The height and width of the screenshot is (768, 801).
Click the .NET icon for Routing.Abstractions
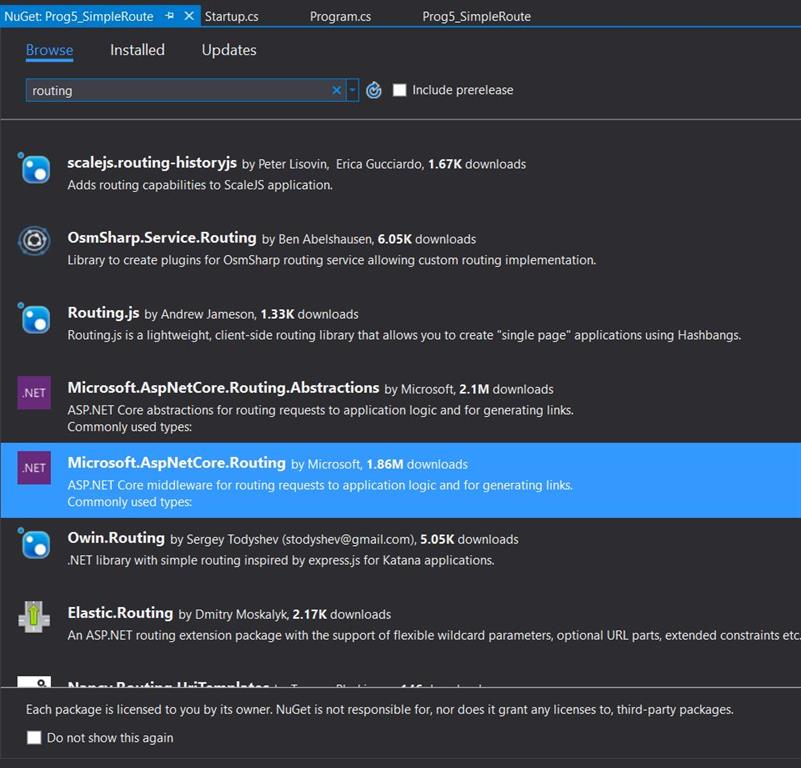pyautogui.click(x=34, y=393)
